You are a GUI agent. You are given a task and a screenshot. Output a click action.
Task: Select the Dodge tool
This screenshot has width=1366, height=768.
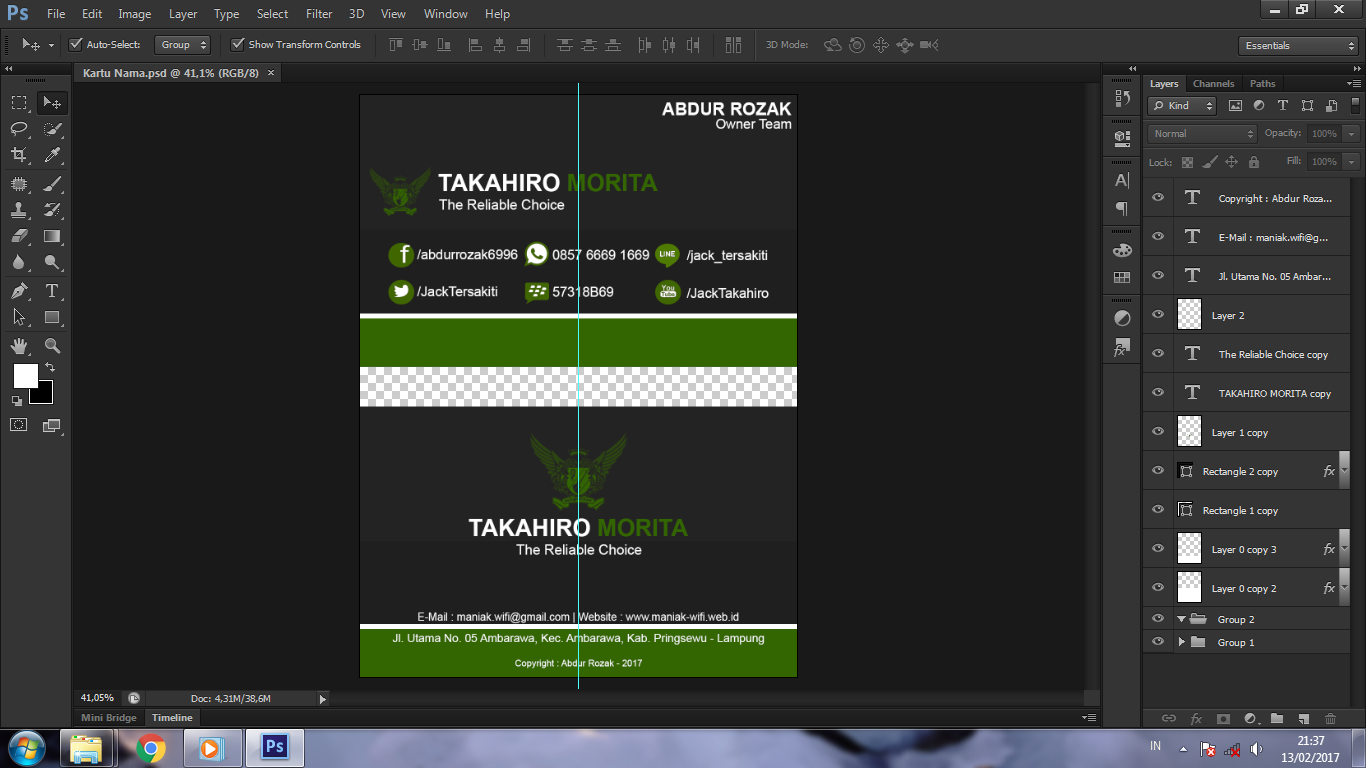tap(52, 262)
